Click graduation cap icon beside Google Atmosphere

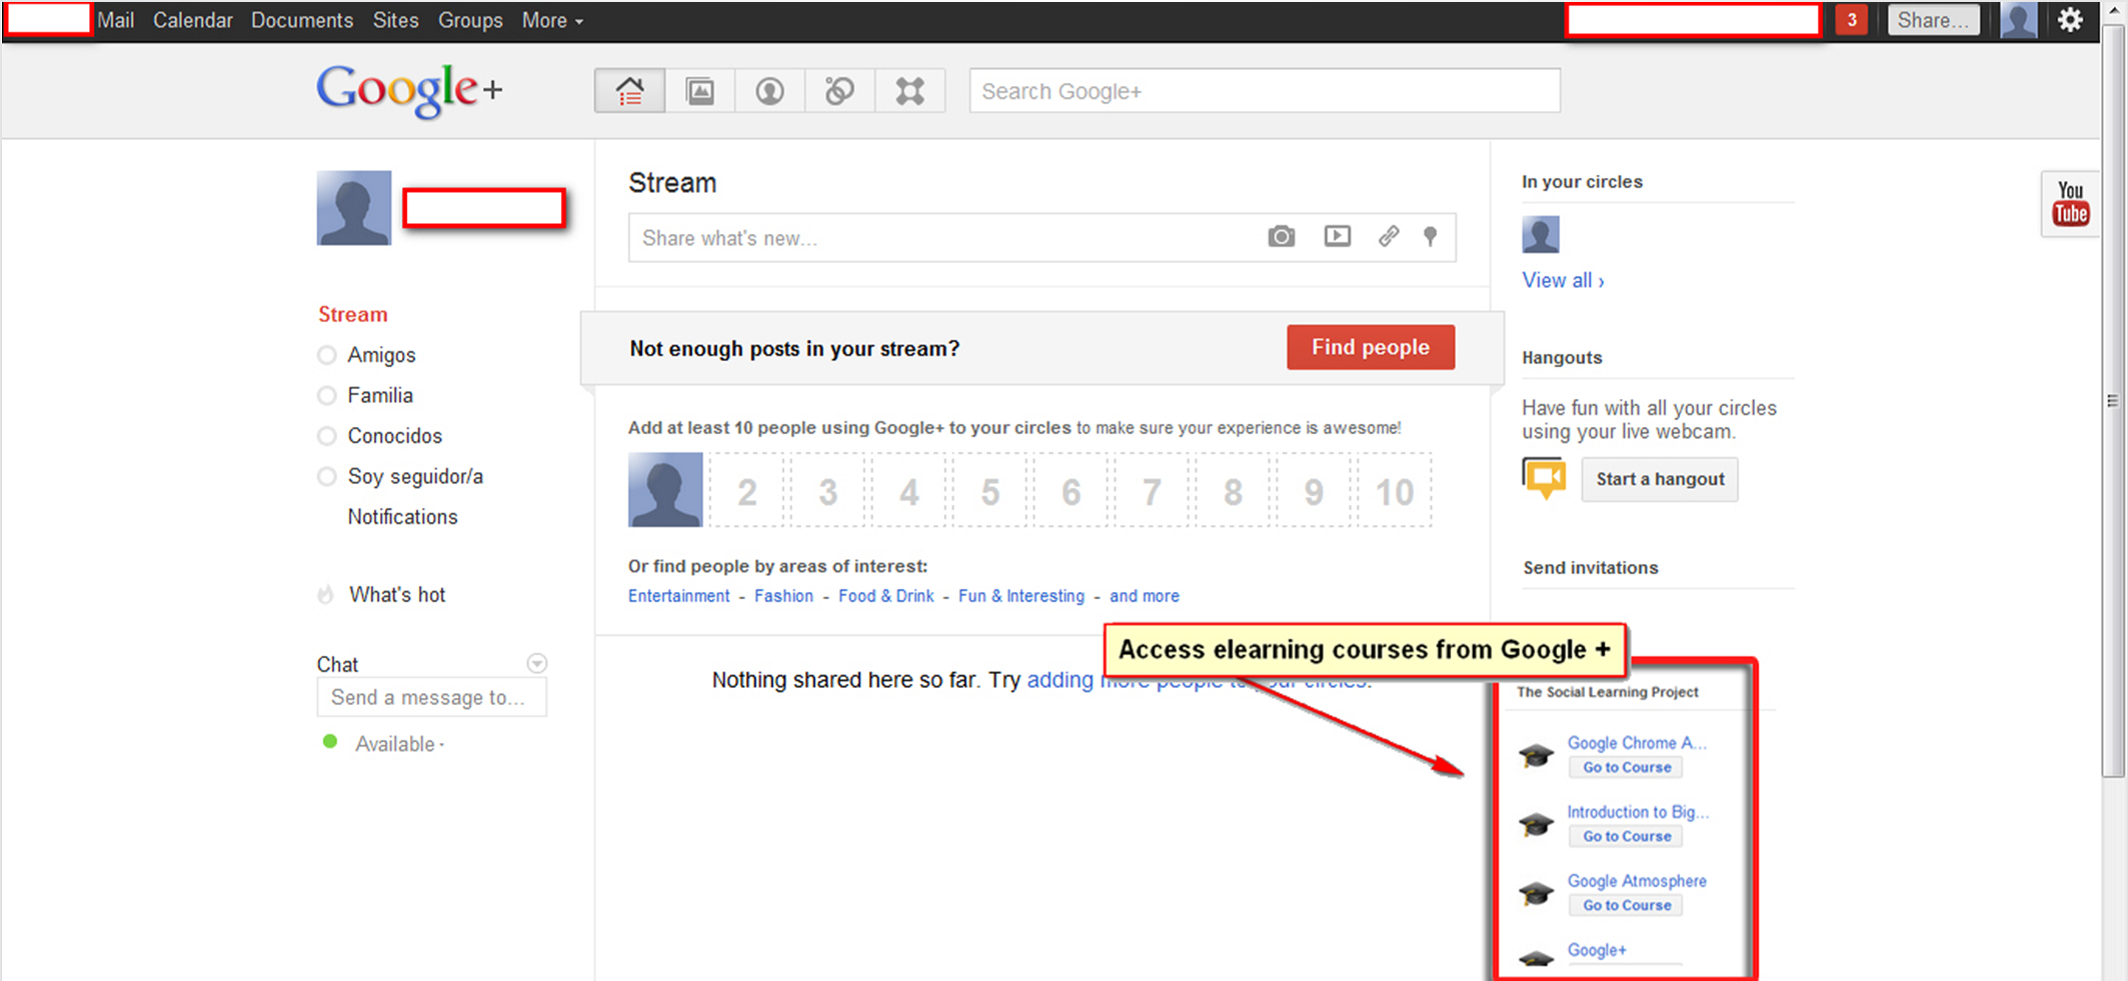click(1536, 893)
